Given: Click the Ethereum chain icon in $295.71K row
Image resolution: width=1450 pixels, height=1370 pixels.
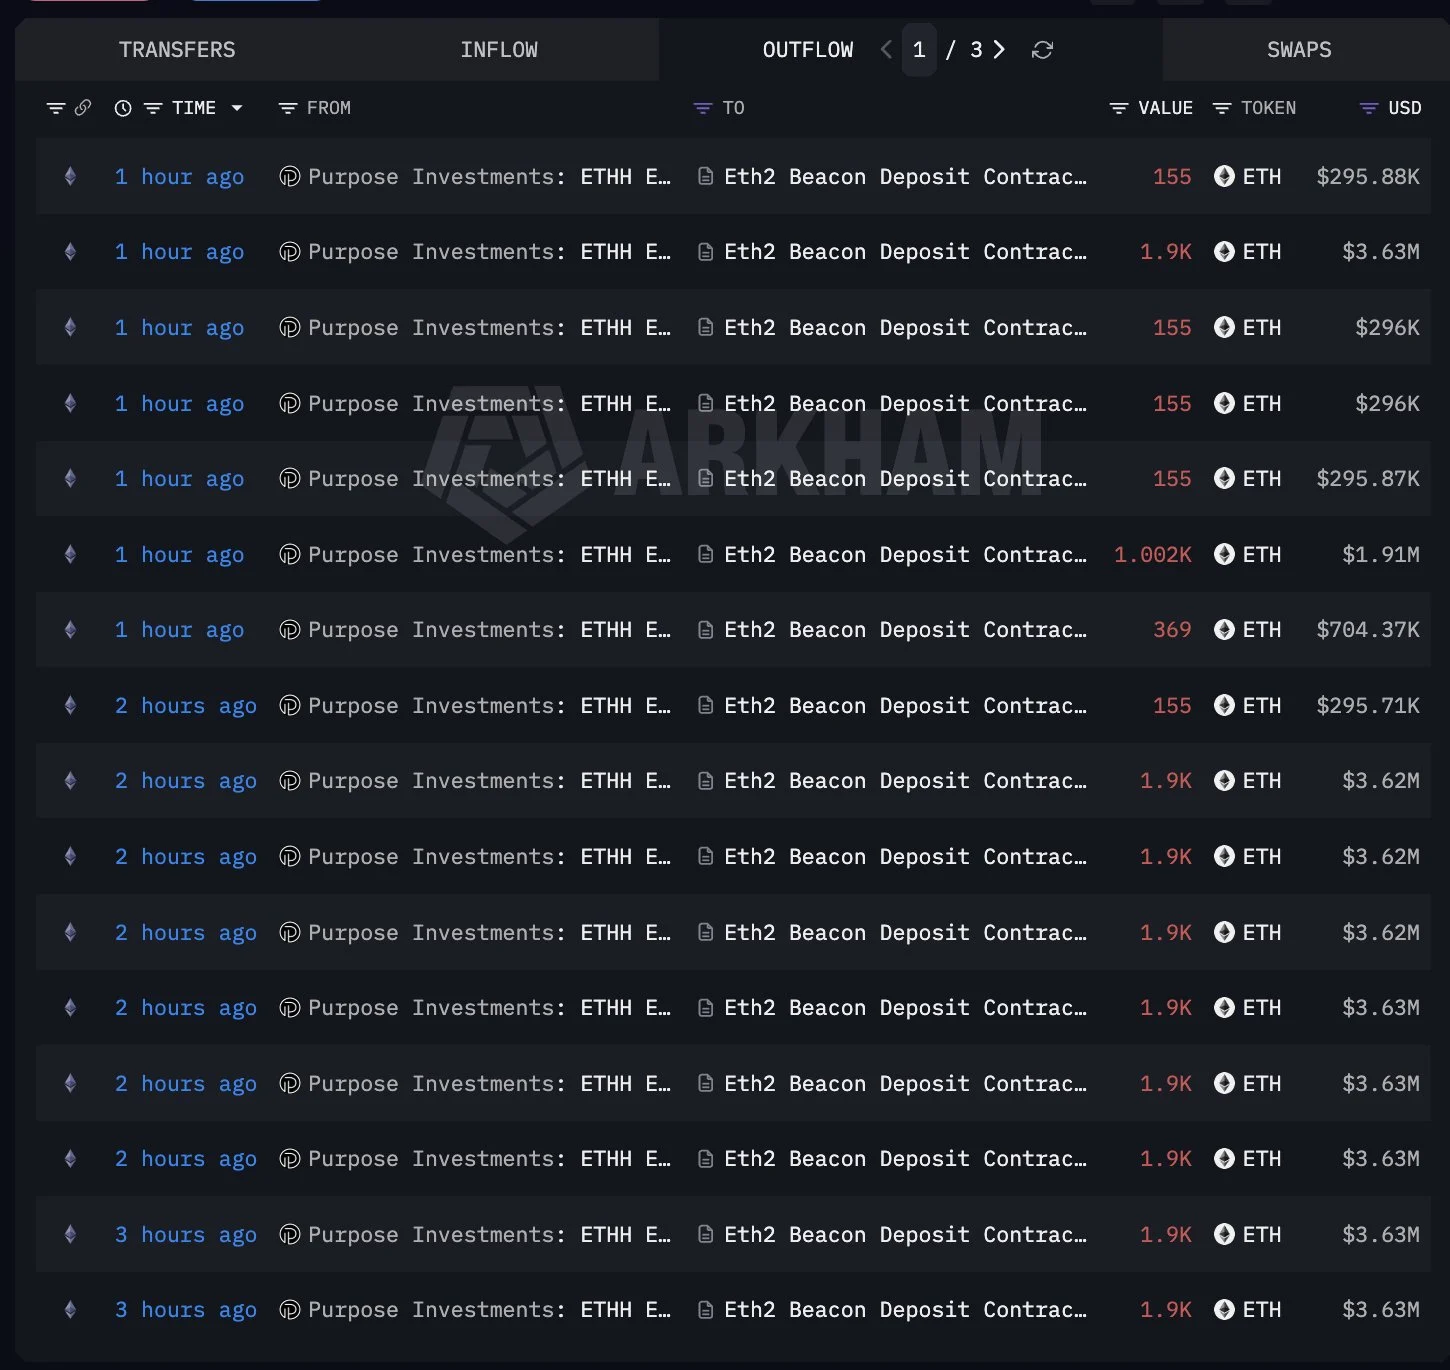Looking at the screenshot, I should tap(70, 706).
